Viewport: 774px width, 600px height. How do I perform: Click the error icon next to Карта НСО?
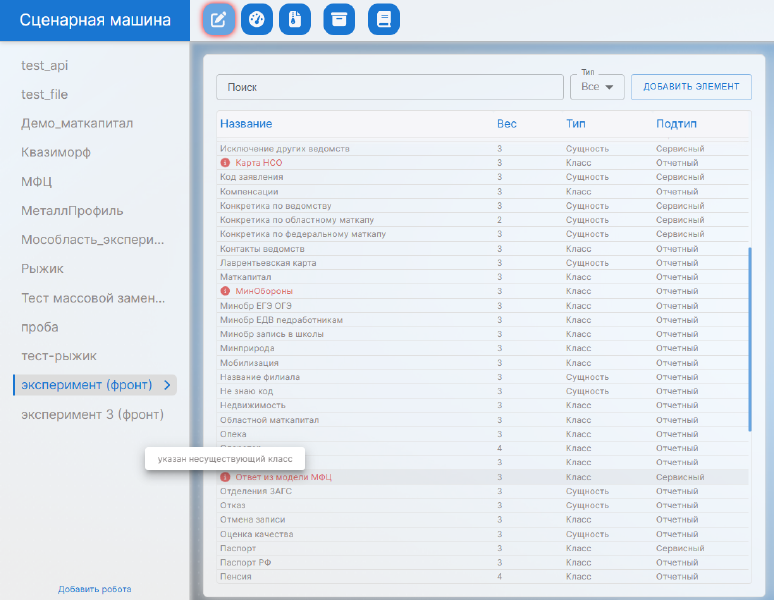click(225, 162)
